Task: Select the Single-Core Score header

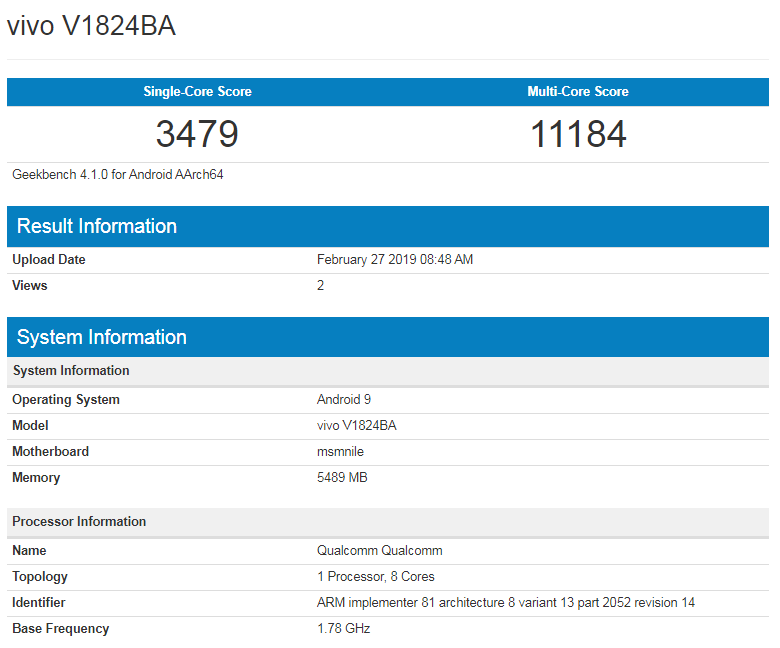Action: pyautogui.click(x=197, y=92)
